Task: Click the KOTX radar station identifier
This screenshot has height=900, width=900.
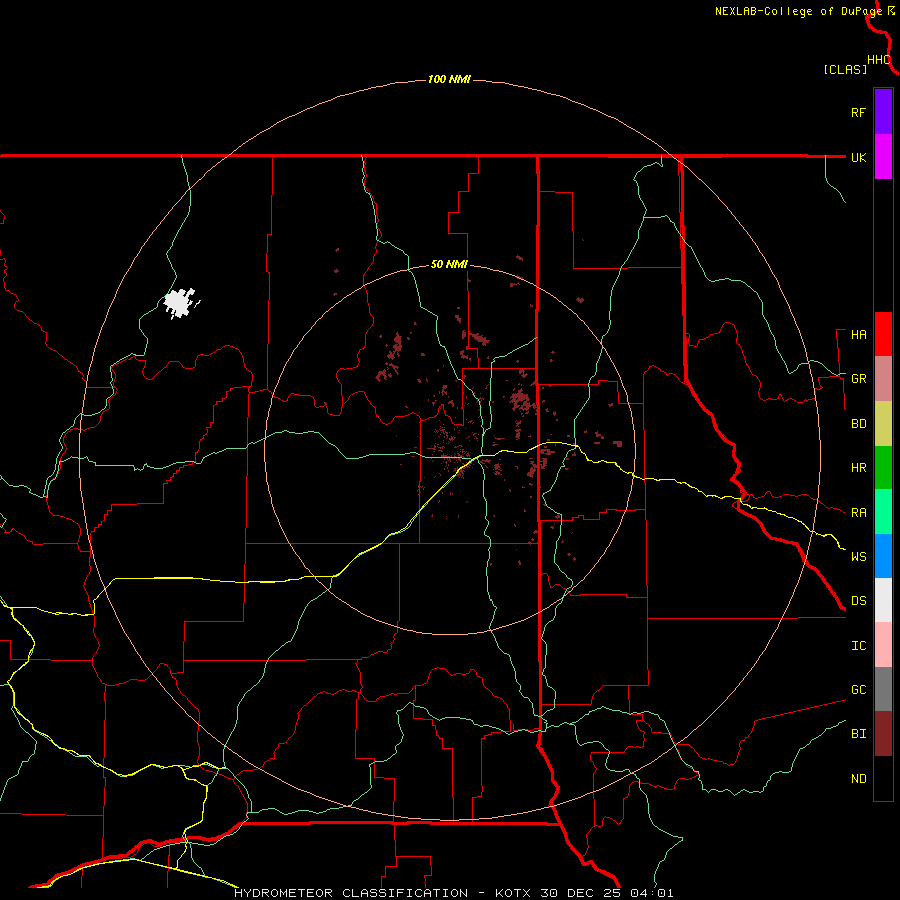Action: [x=513, y=893]
